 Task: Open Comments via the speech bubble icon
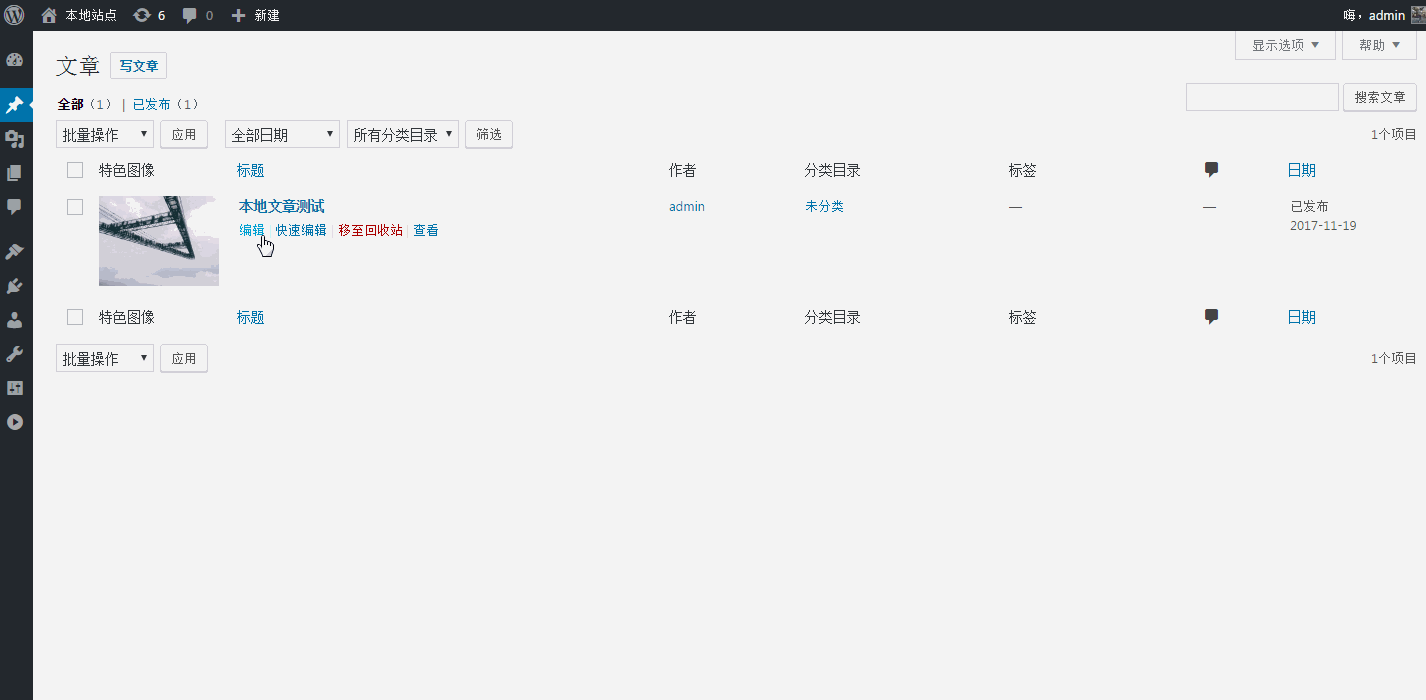pyautogui.click(x=16, y=206)
